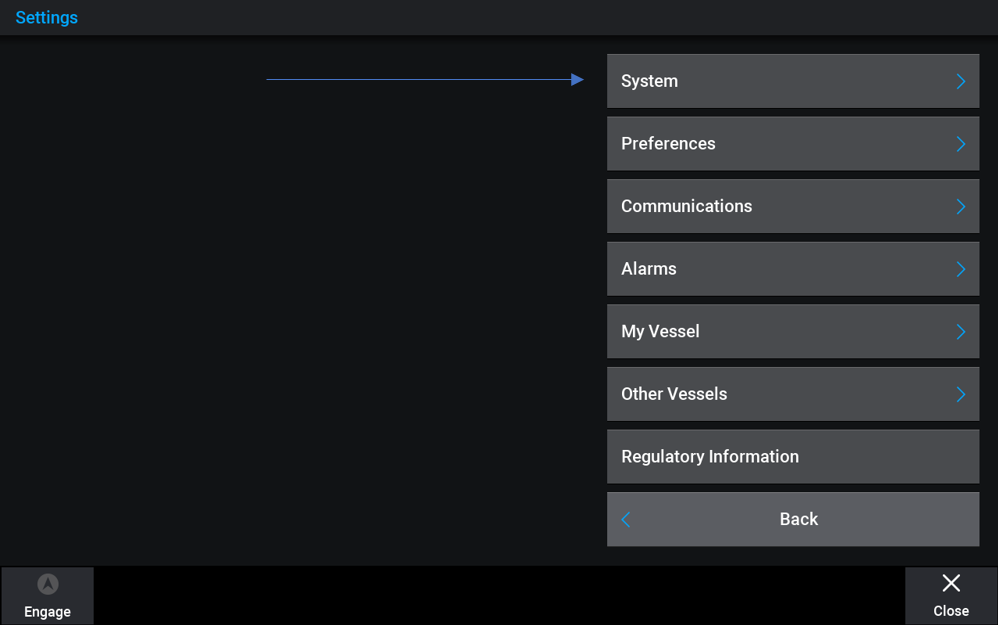
Task: Open the Alarms settings
Action: coord(793,269)
